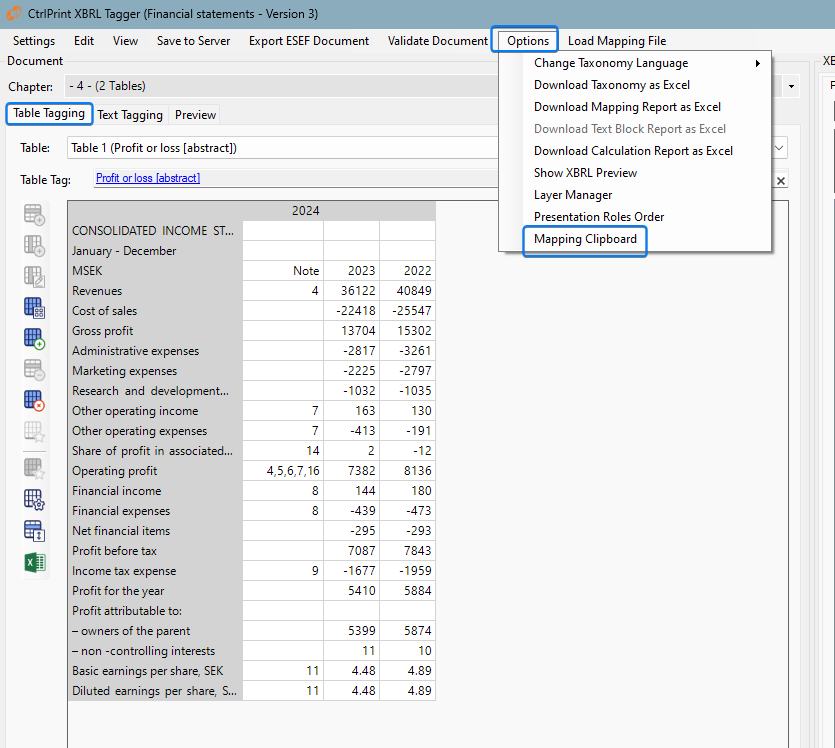
Task: Select Download Taxonomy as Excel
Action: tap(612, 85)
